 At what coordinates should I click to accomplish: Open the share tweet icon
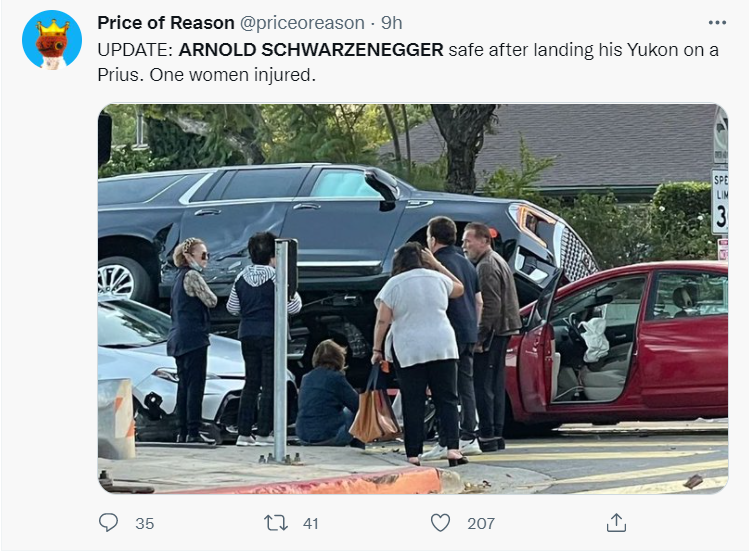[617, 522]
